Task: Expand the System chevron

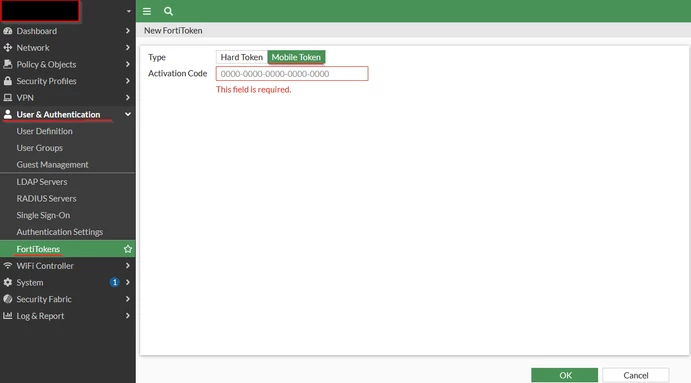Action: [x=127, y=283]
